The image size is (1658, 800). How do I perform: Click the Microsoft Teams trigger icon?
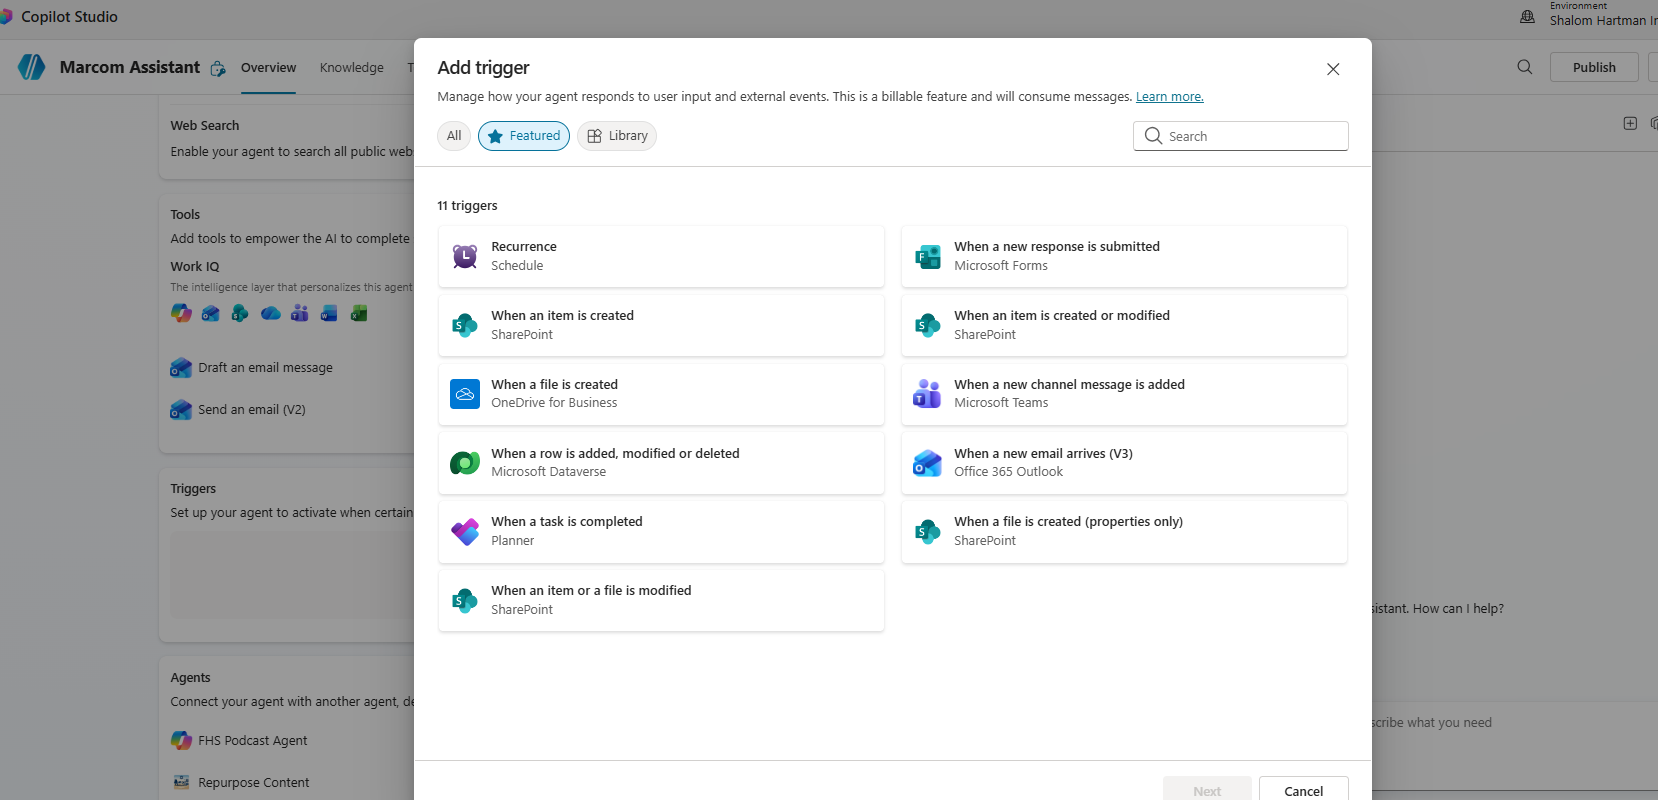[x=928, y=394]
